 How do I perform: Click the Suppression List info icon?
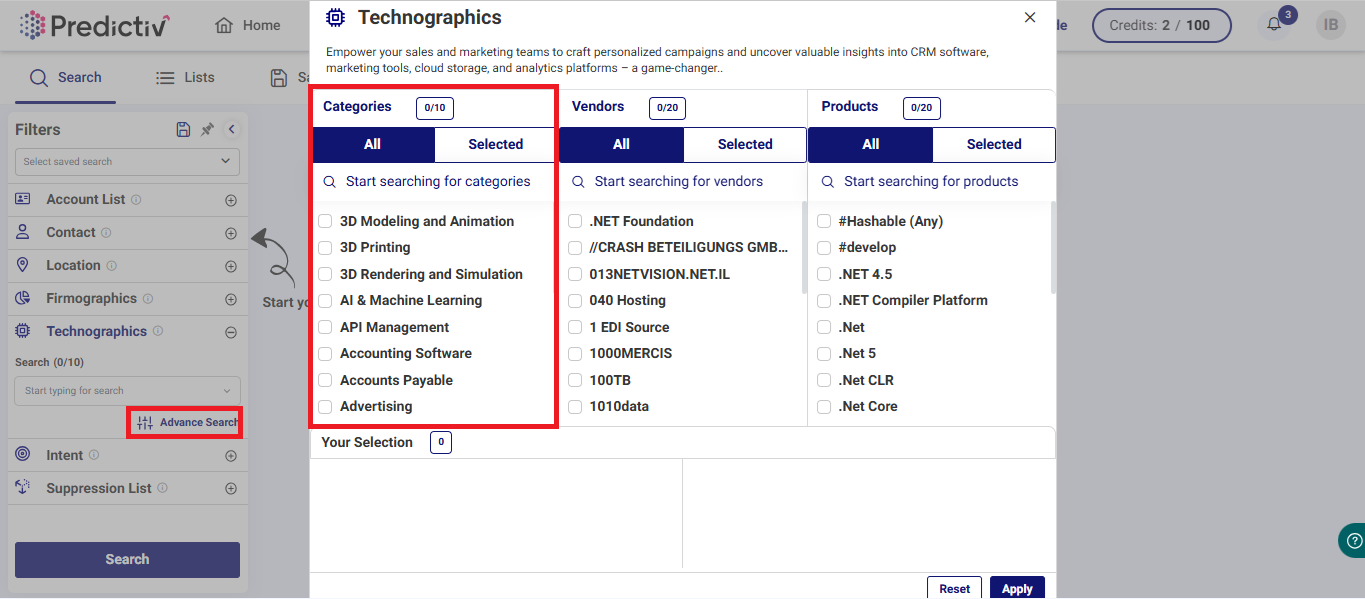pyautogui.click(x=162, y=488)
